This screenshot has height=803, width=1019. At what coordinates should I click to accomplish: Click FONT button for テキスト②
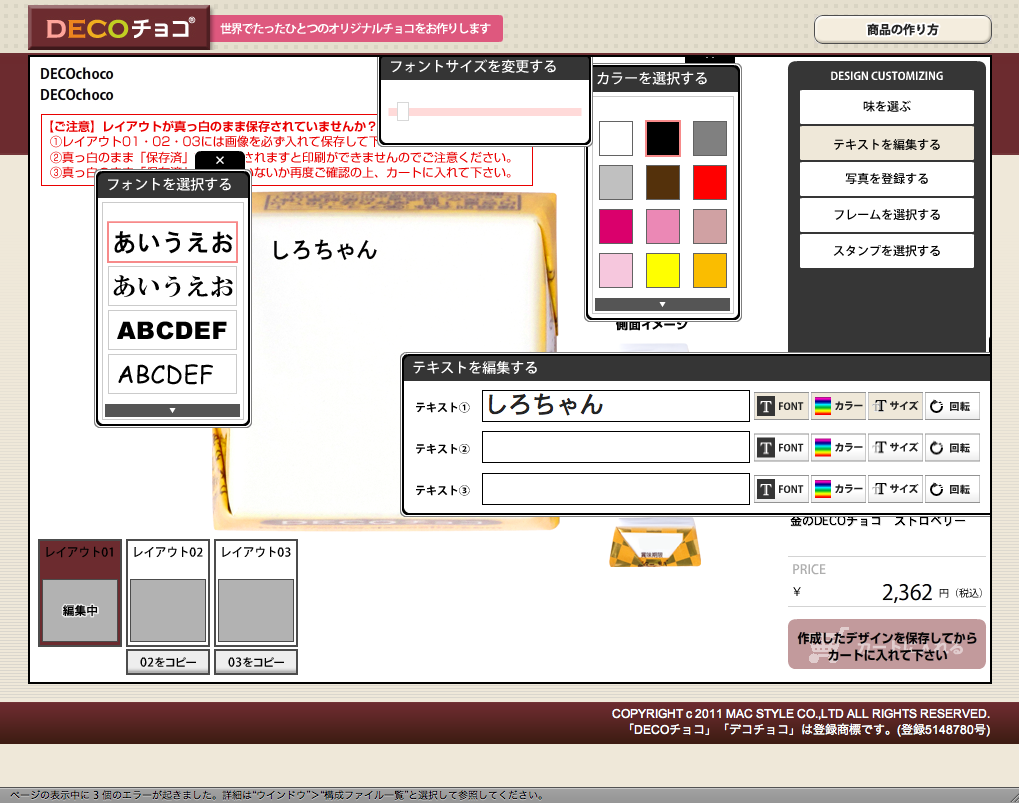pos(781,447)
